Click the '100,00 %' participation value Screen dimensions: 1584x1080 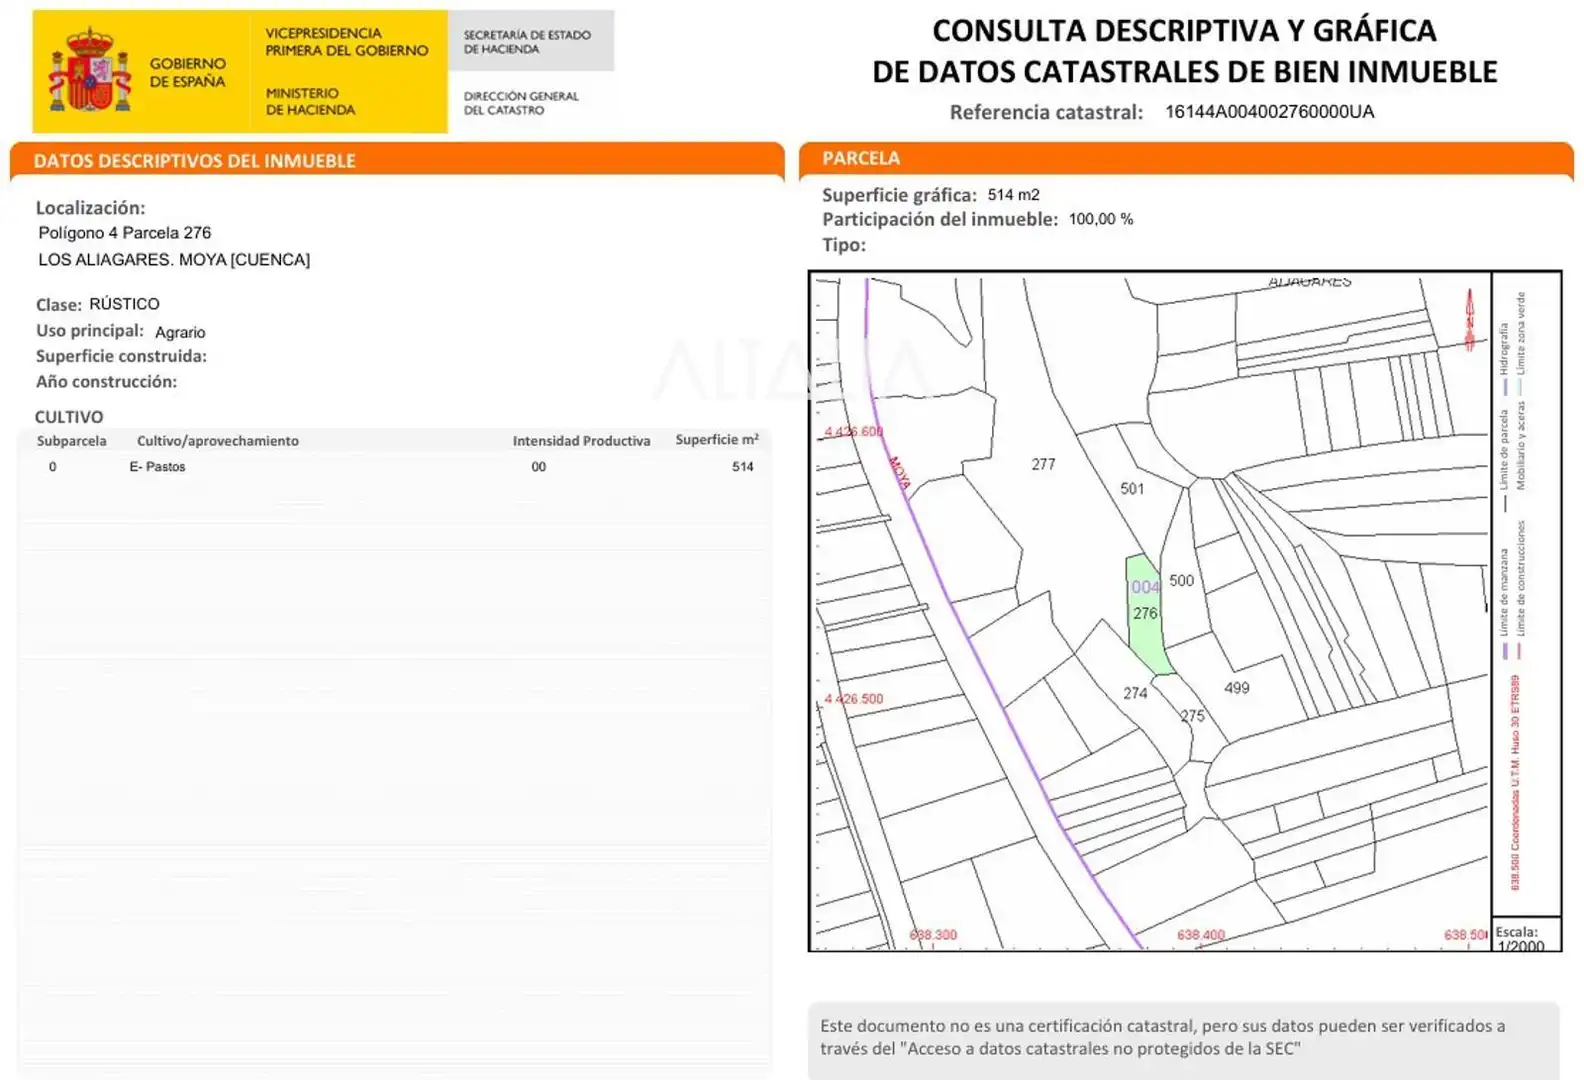tap(1101, 219)
